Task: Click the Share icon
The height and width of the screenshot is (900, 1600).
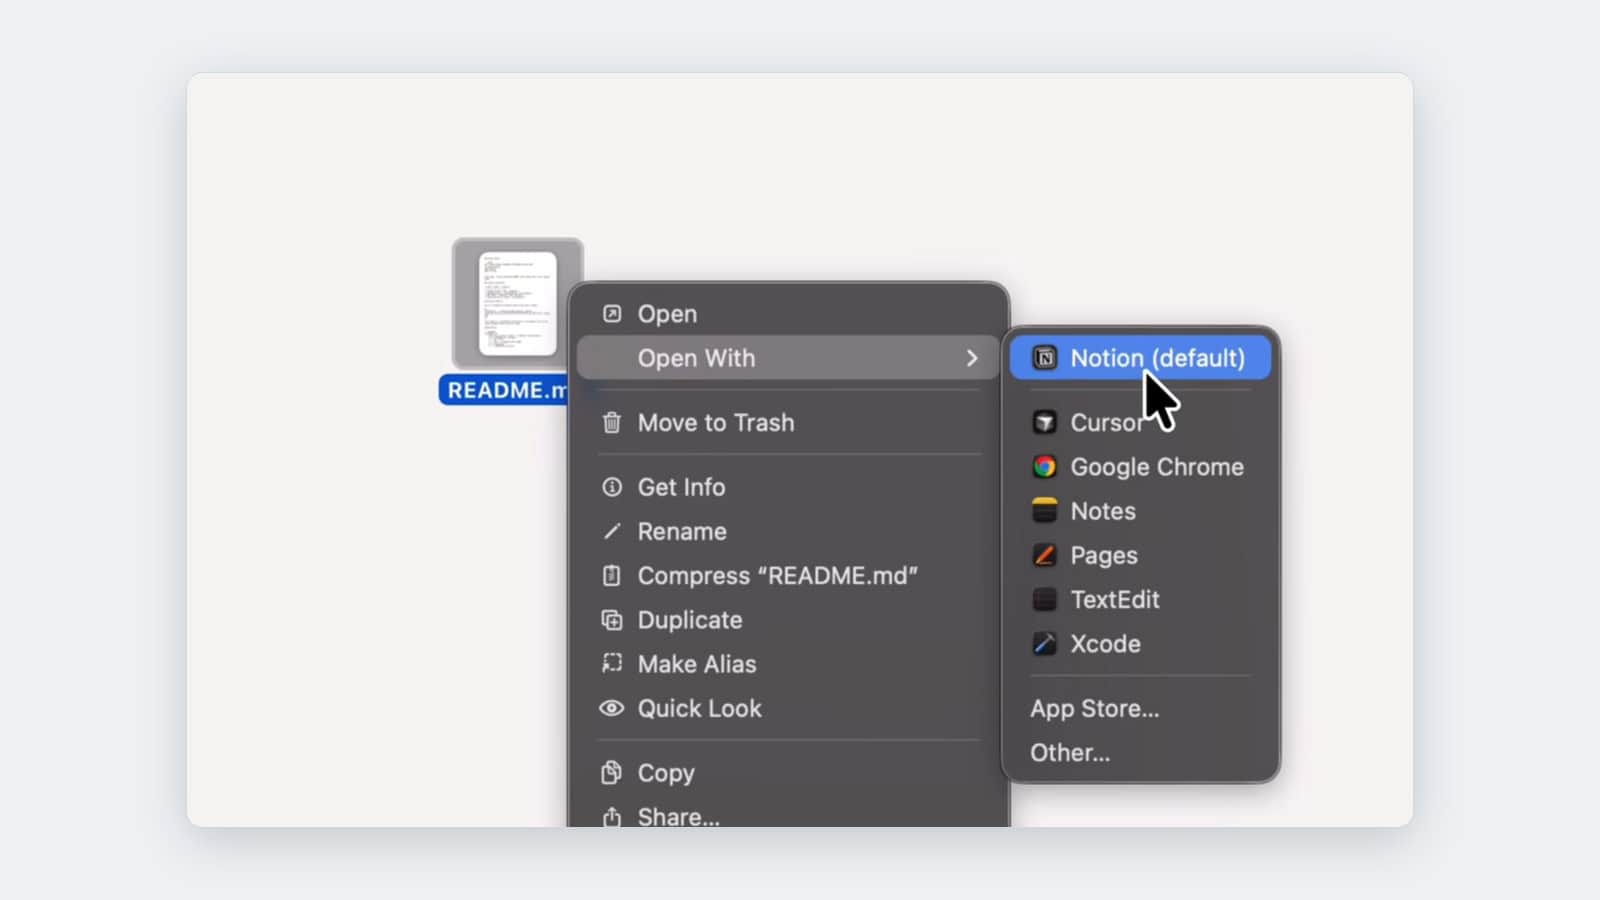Action: pyautogui.click(x=612, y=817)
